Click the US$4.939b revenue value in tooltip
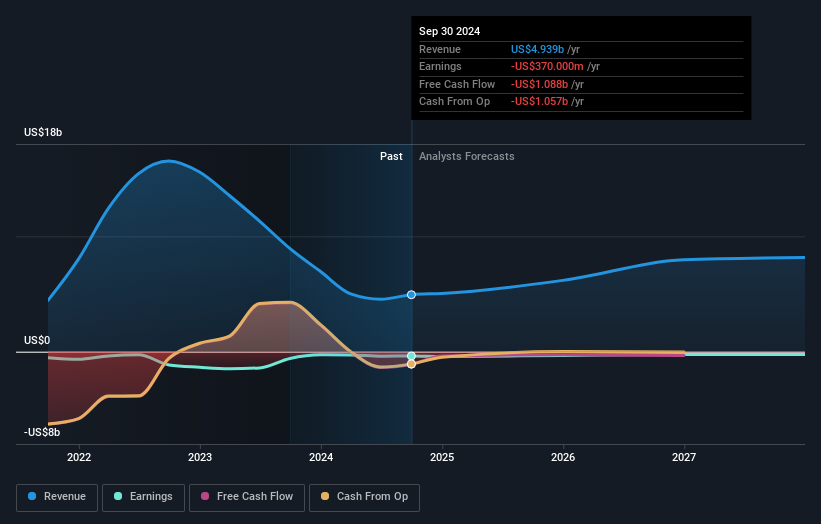This screenshot has height=524, width=821. 537,49
